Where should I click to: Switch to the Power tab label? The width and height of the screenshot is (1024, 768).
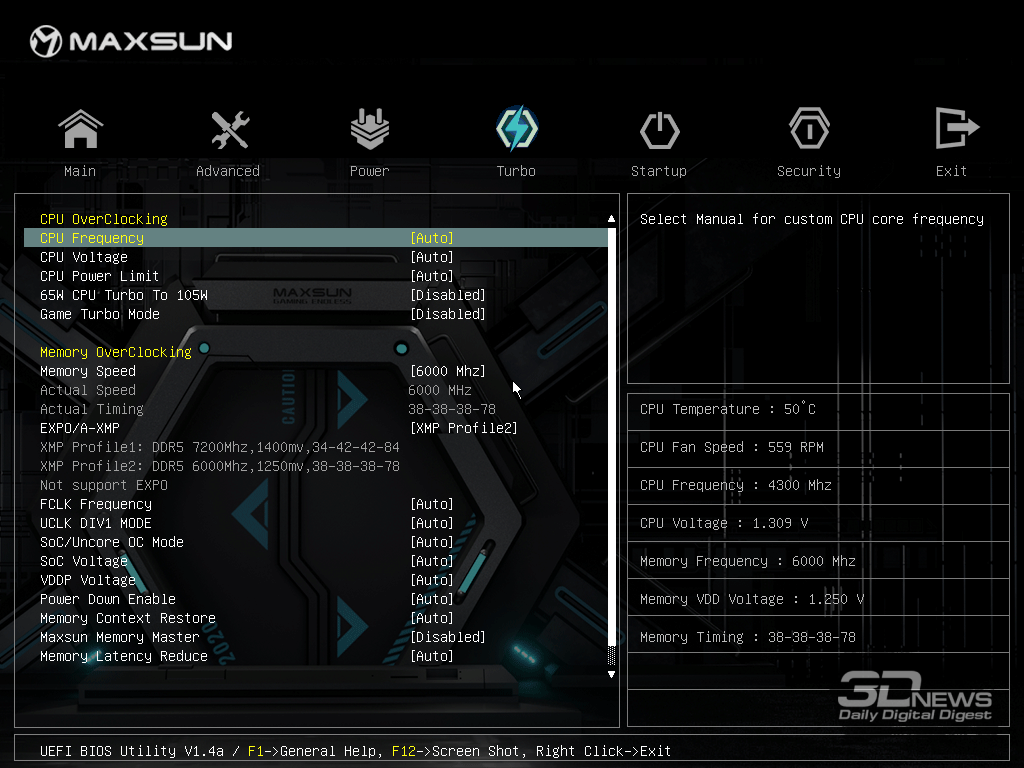pyautogui.click(x=370, y=171)
